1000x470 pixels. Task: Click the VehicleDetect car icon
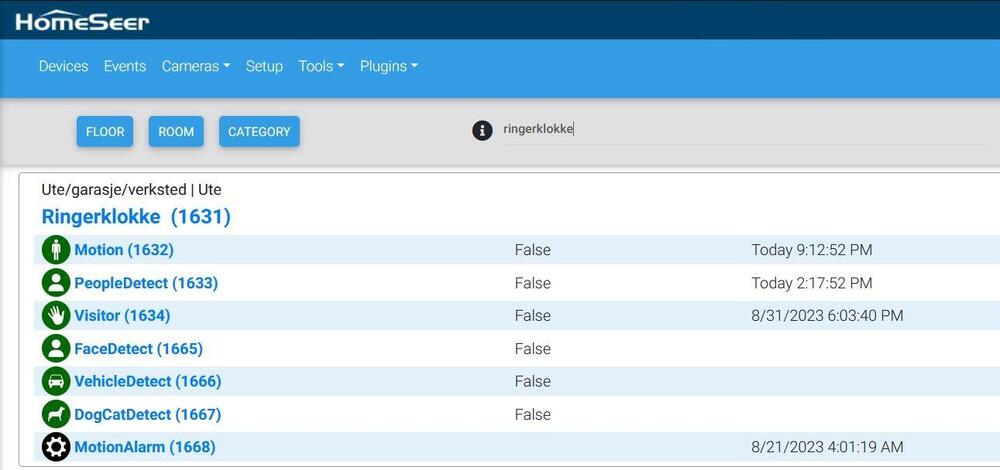pos(56,381)
